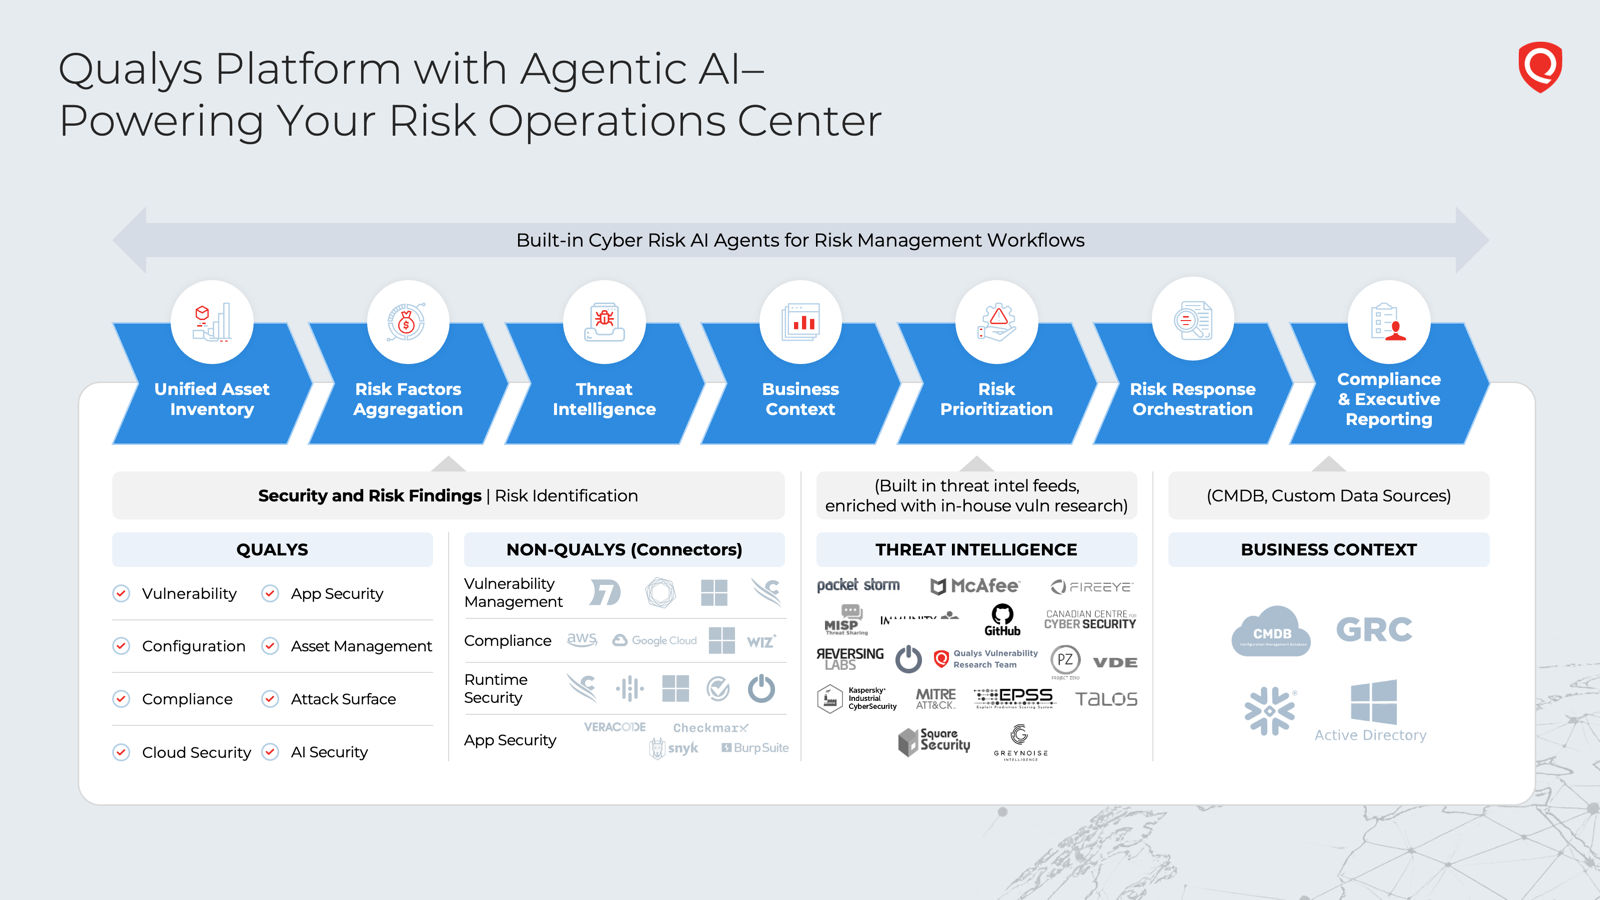1600x900 pixels.
Task: Click the snyk logo
Action: (674, 748)
